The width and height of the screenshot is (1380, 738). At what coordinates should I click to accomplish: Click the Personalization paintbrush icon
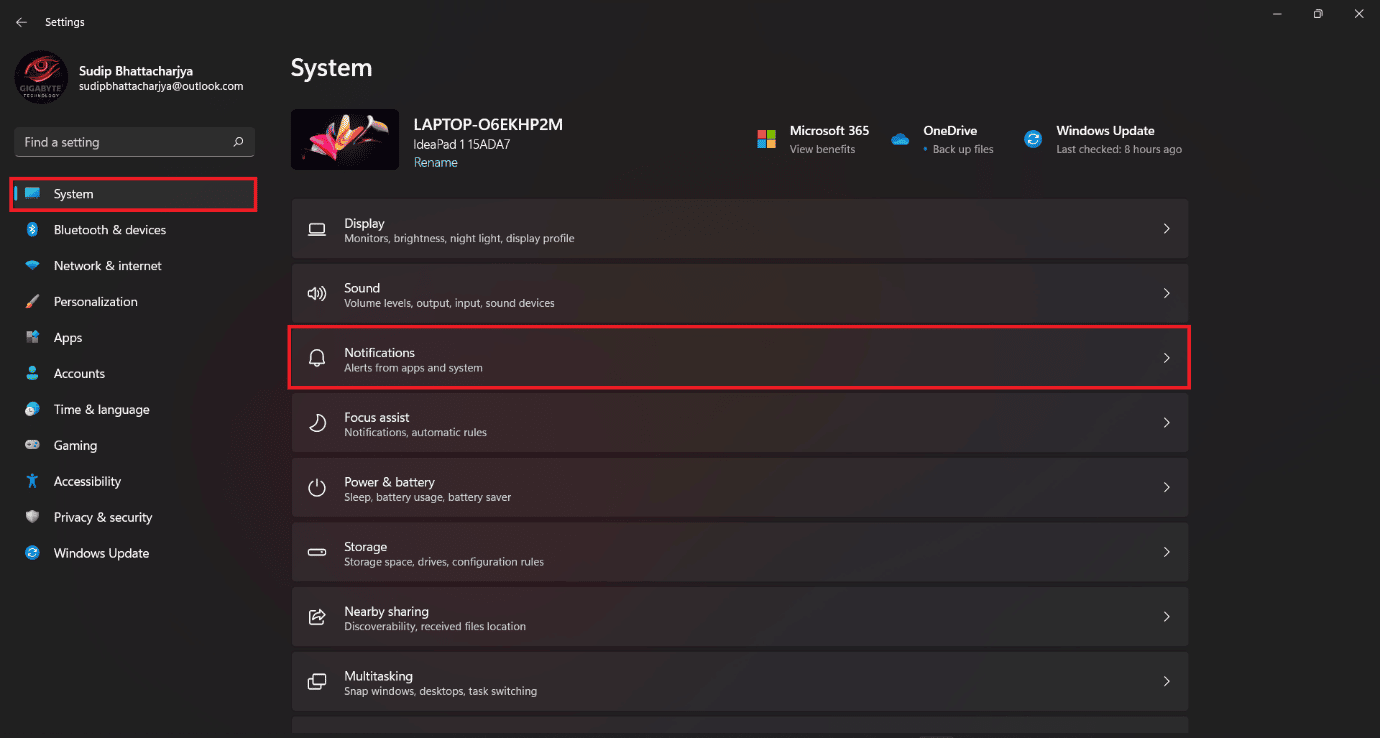click(32, 302)
